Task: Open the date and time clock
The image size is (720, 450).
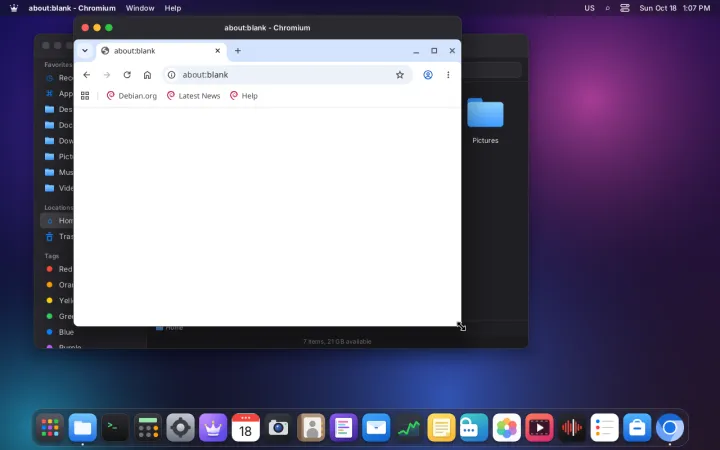Action: (675, 8)
